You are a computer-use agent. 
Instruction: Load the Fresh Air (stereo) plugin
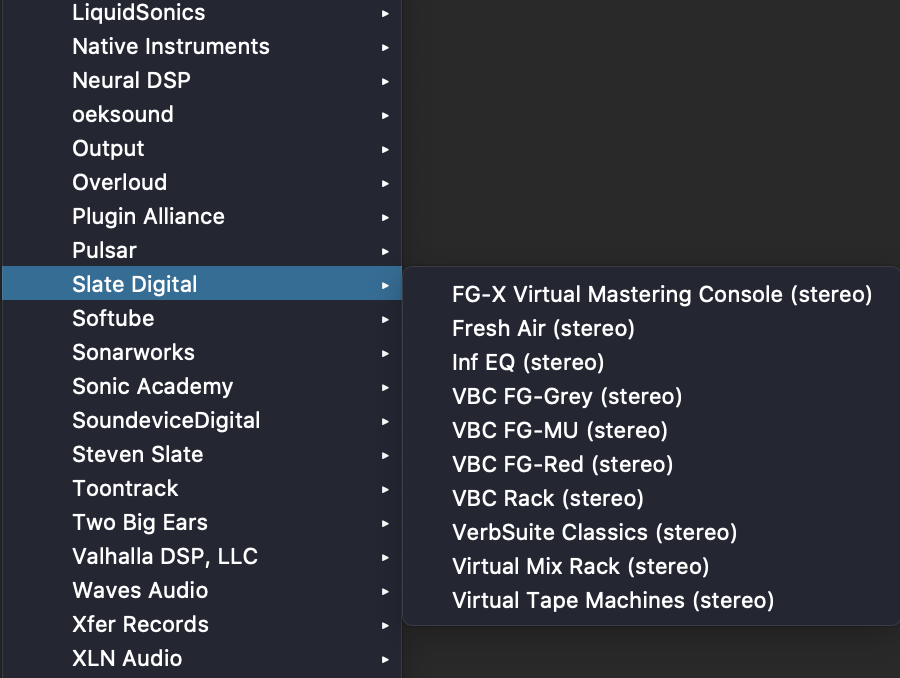[x=651, y=328]
